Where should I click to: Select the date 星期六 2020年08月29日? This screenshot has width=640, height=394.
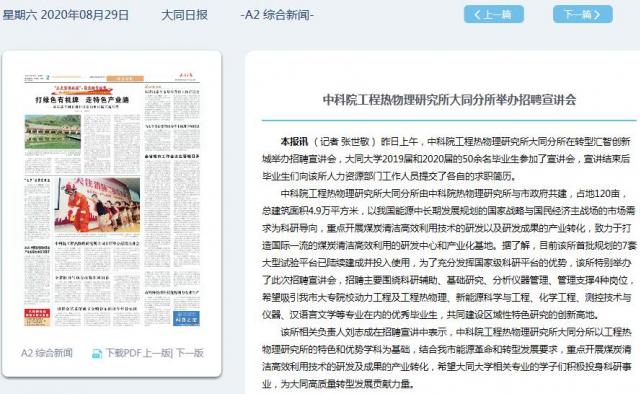tap(65, 15)
